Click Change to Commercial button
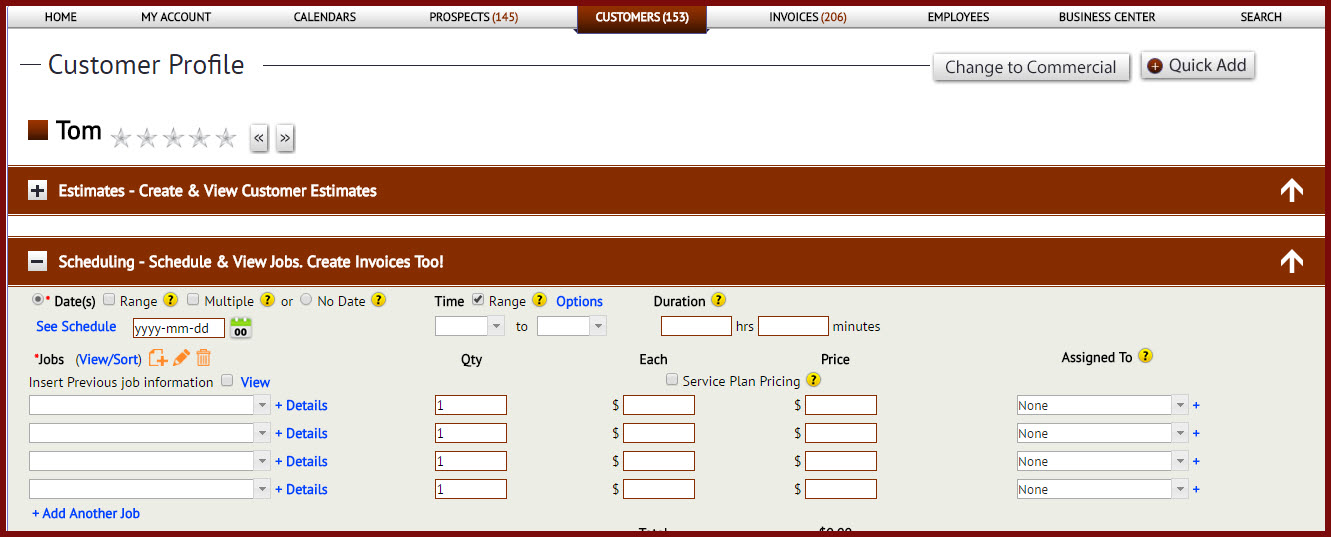Viewport: 1331px width, 537px height. pos(1031,67)
